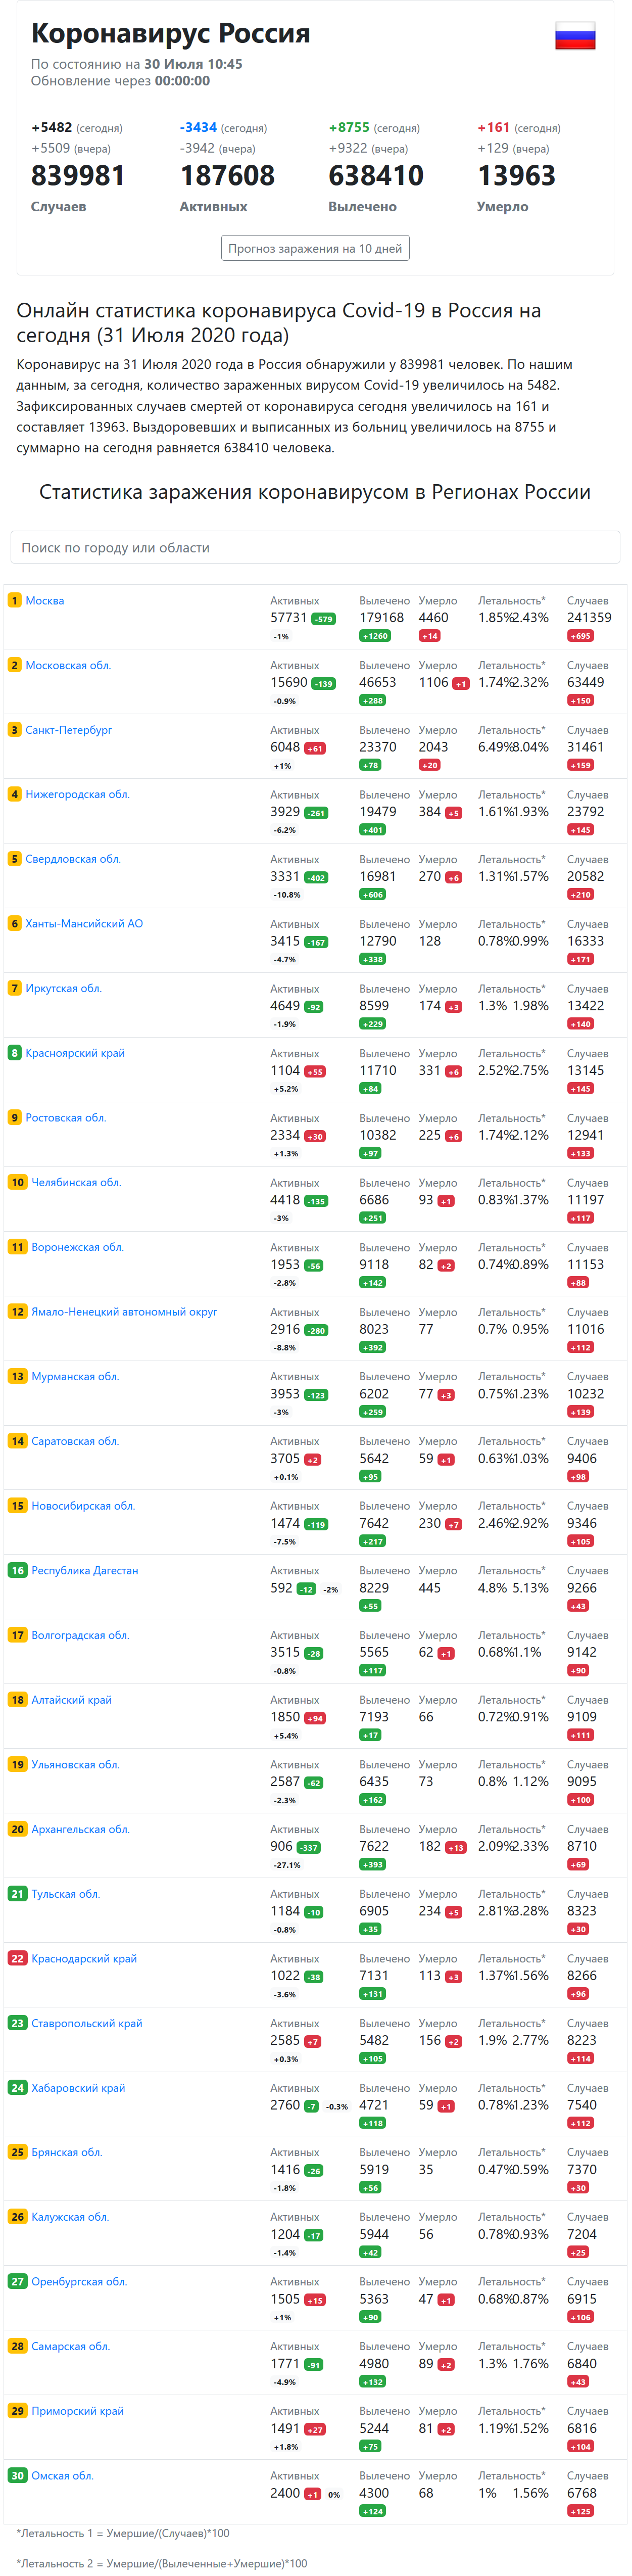Click the "Коронавирус Россия" page heading
The height and width of the screenshot is (2576, 632).
[171, 33]
